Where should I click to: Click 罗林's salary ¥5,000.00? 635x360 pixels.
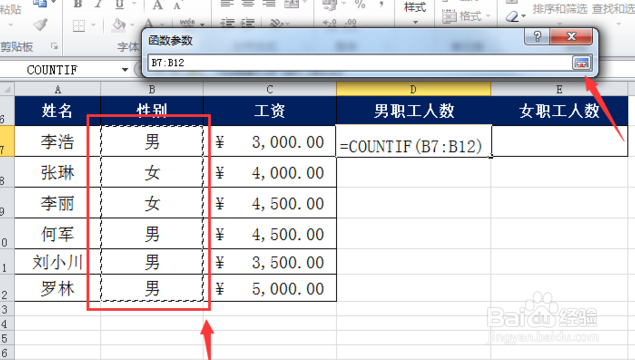(x=270, y=288)
